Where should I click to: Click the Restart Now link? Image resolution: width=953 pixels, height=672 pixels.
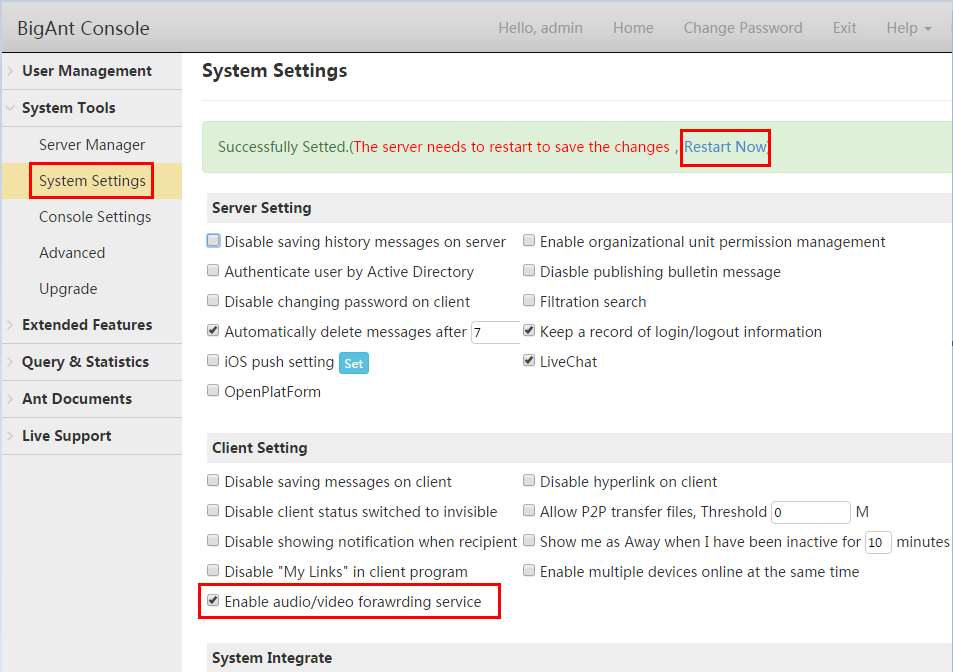[x=725, y=147]
